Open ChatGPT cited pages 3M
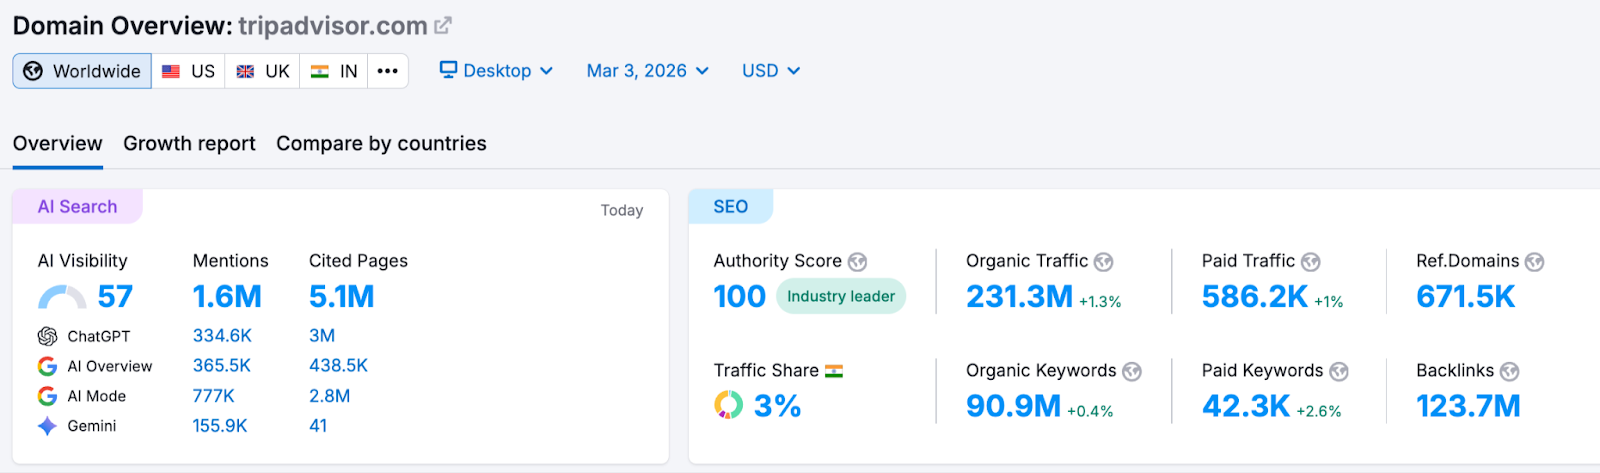1600x473 pixels. click(322, 336)
